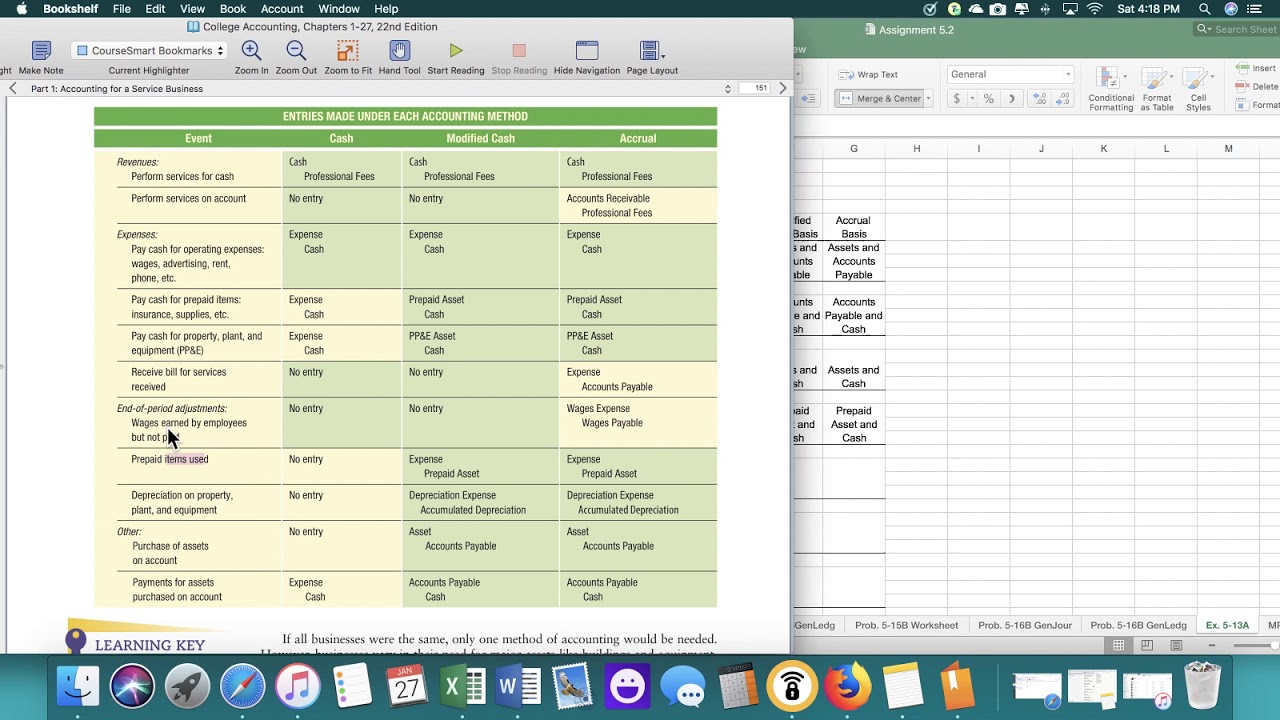Open iTunes from the Dock

click(297, 686)
